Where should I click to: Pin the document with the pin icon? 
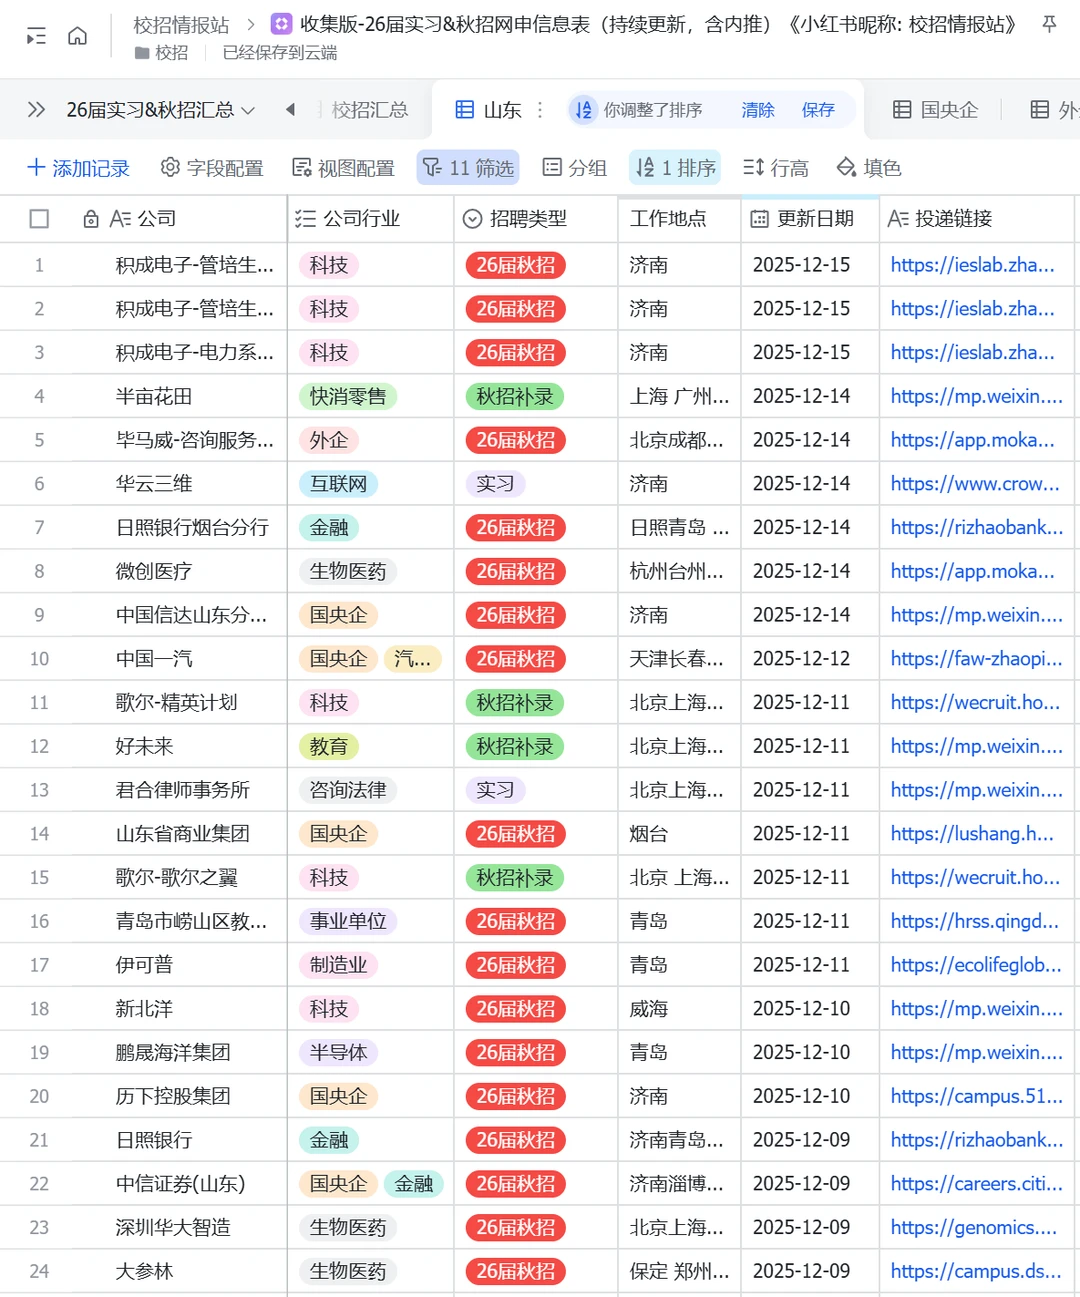click(1049, 24)
